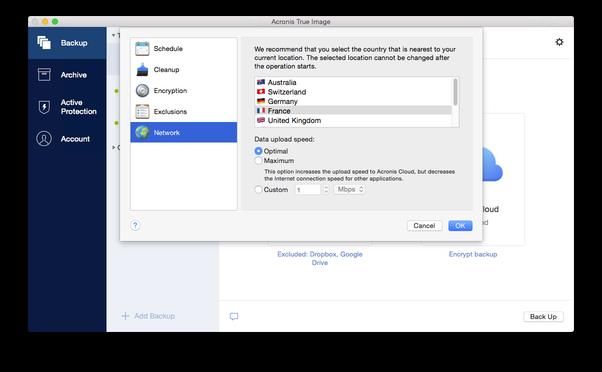Select the Network settings tab
Viewport: 602px width, 372px height.
pyautogui.click(x=184, y=132)
